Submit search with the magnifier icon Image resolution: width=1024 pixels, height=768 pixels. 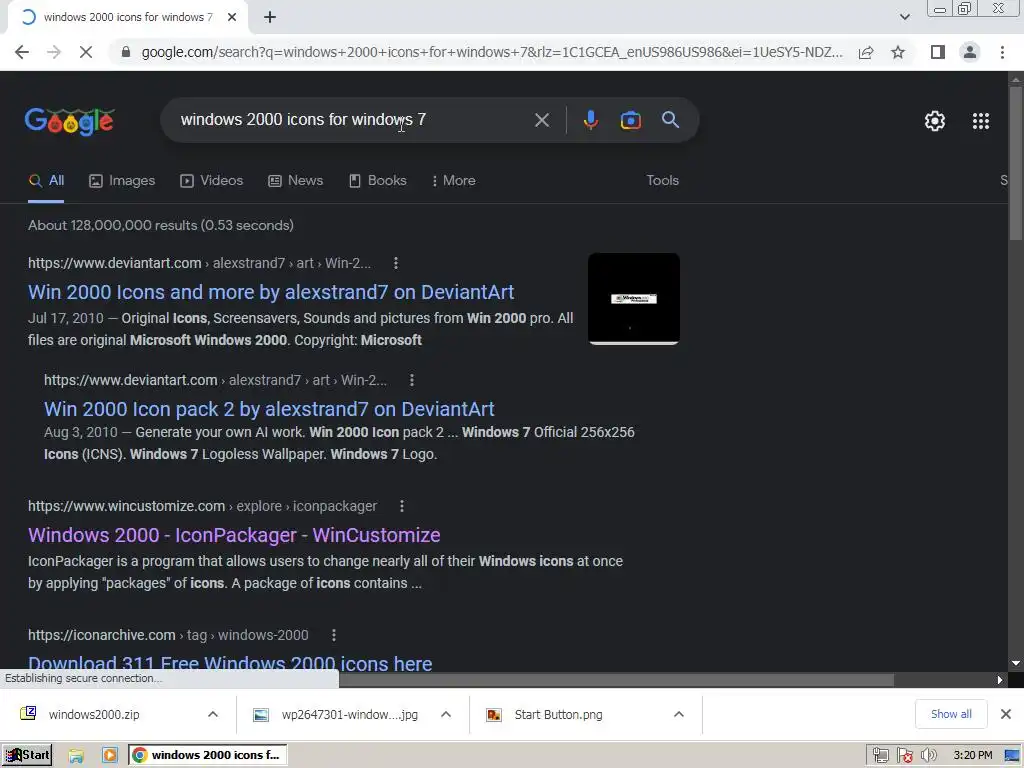click(x=670, y=120)
